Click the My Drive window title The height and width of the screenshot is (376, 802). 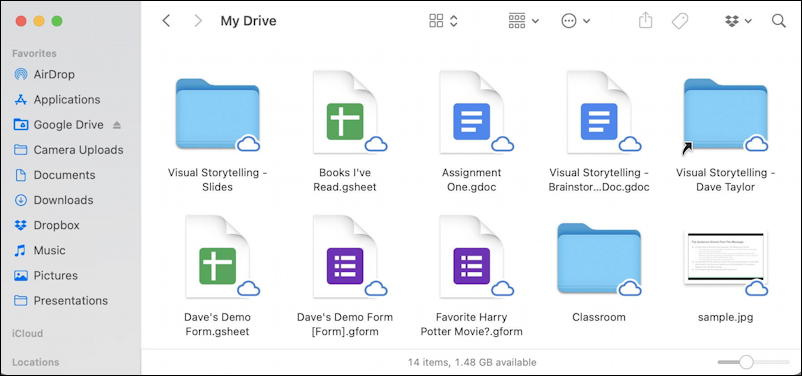(x=248, y=21)
